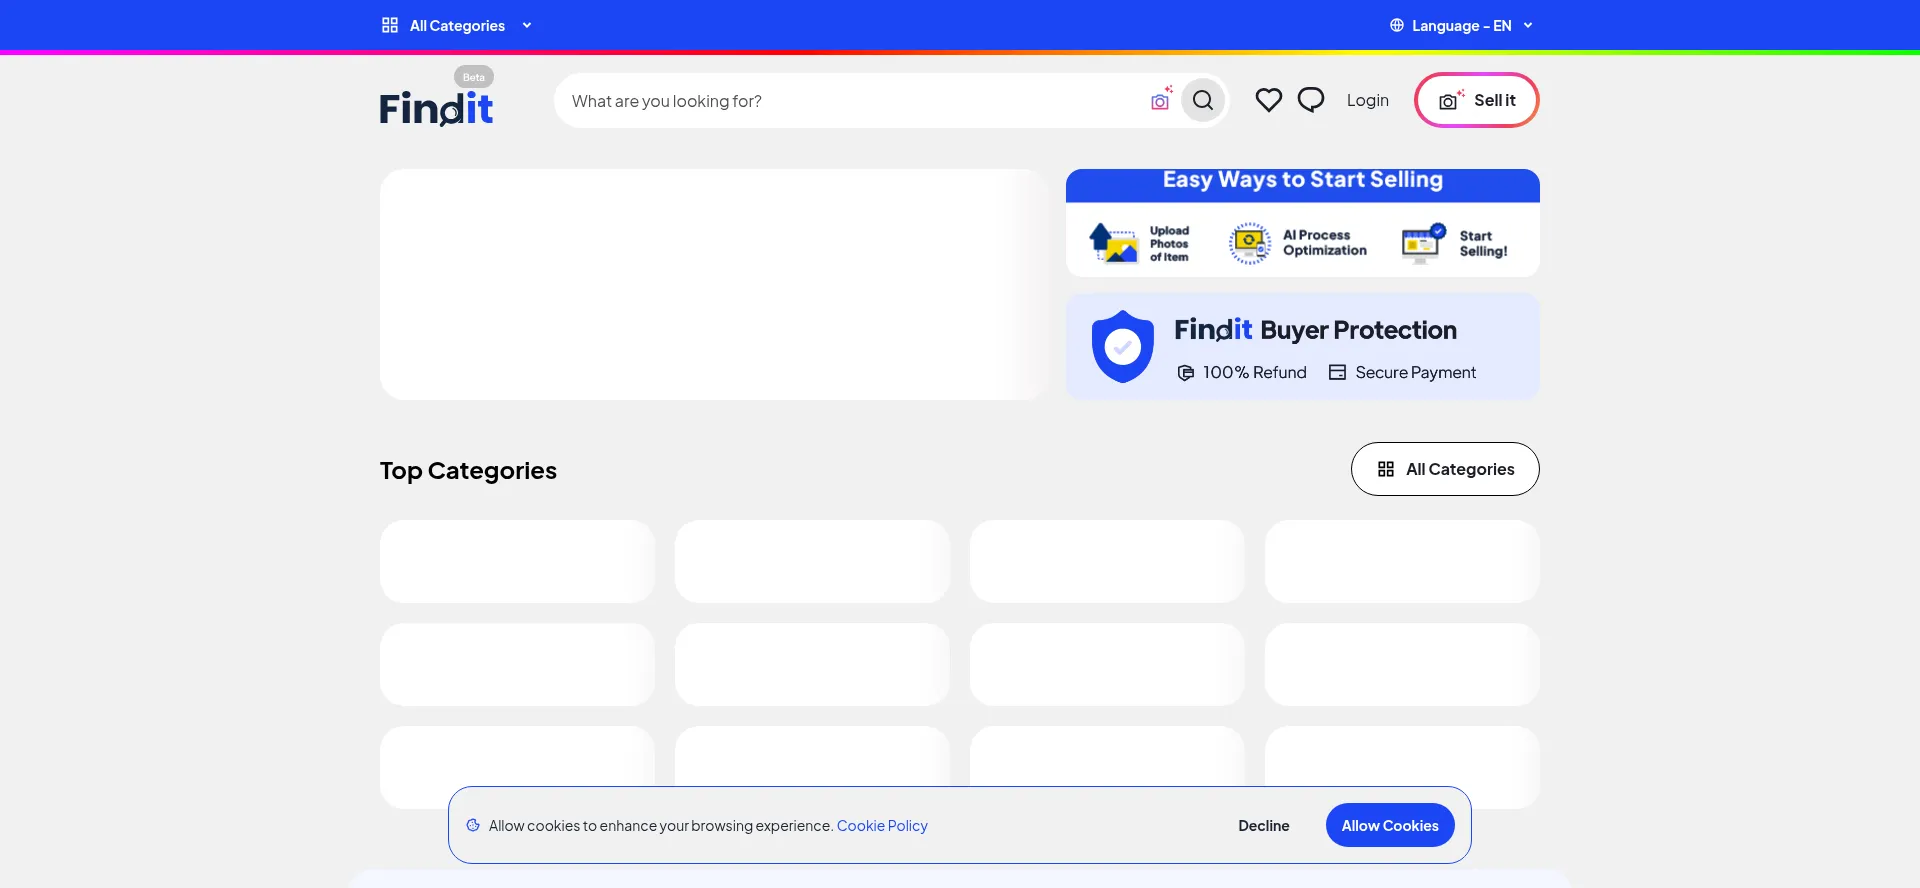Click the 'Upload Photos of Item' label
The image size is (1920, 888).
1169,243
